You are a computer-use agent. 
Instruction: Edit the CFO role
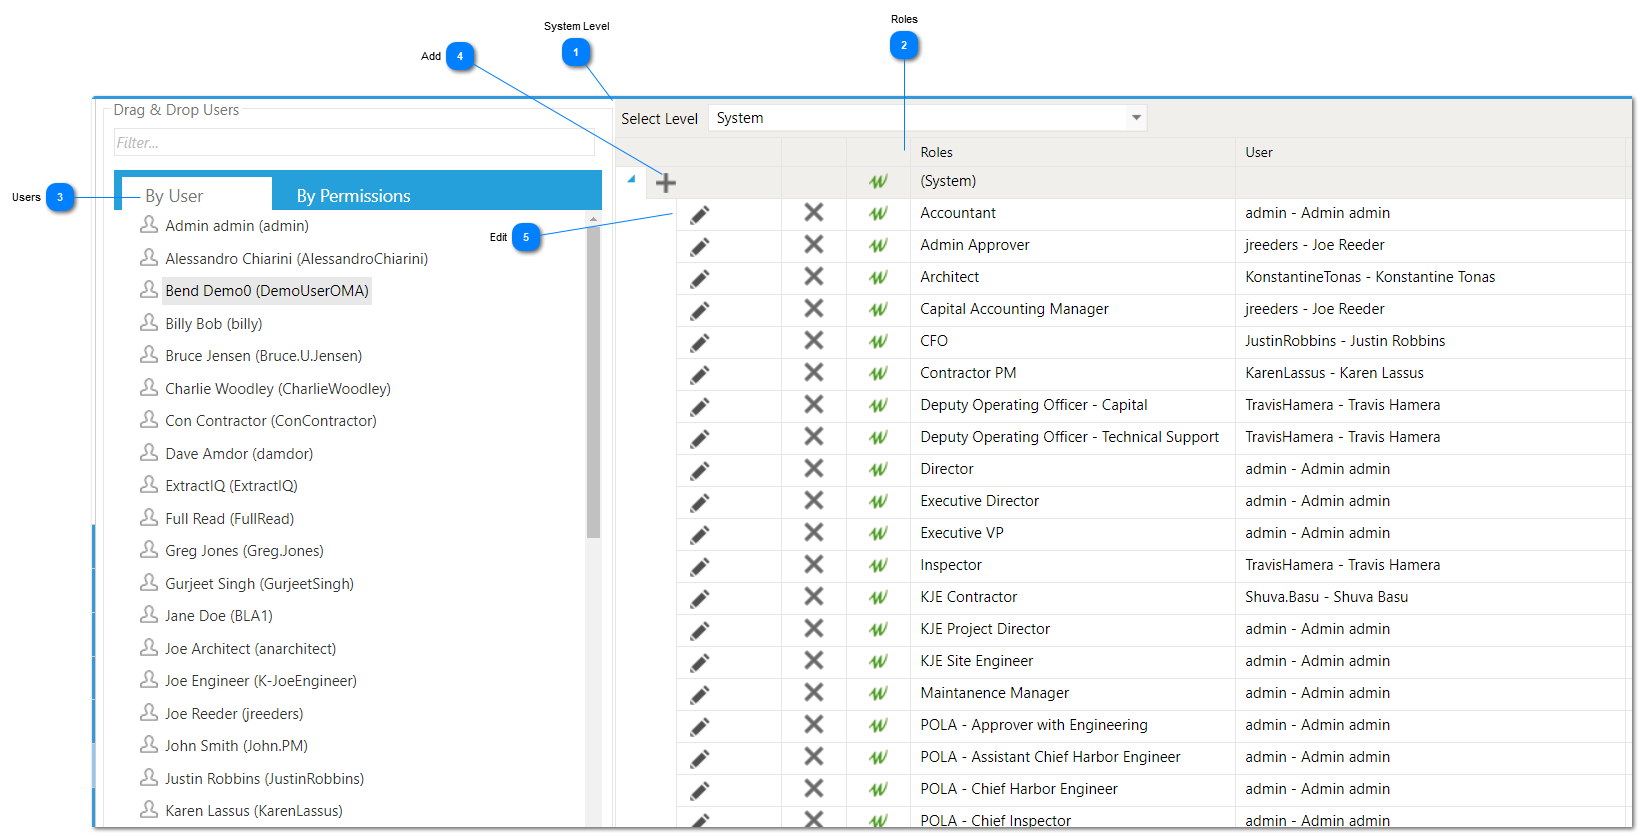[x=700, y=342]
